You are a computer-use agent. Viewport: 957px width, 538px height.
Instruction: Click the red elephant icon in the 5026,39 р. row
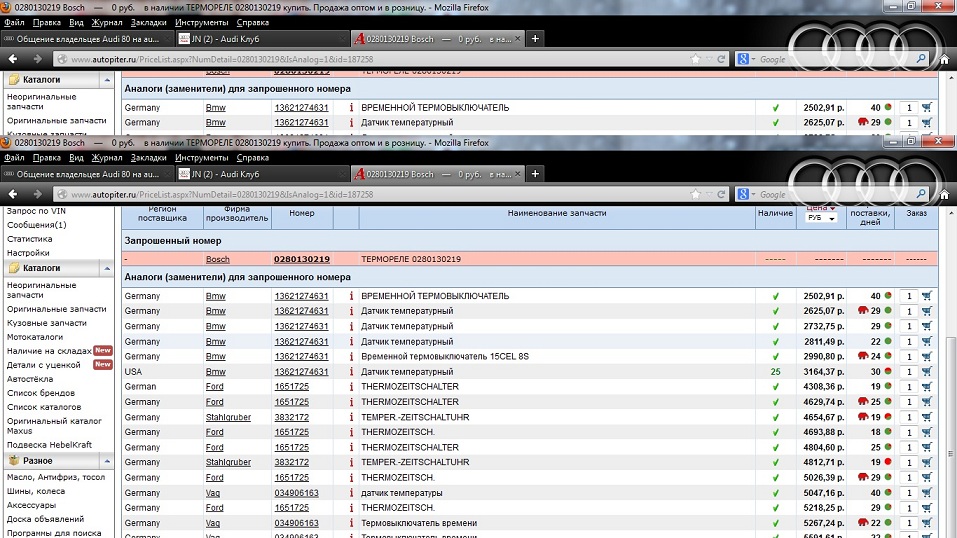click(862, 478)
